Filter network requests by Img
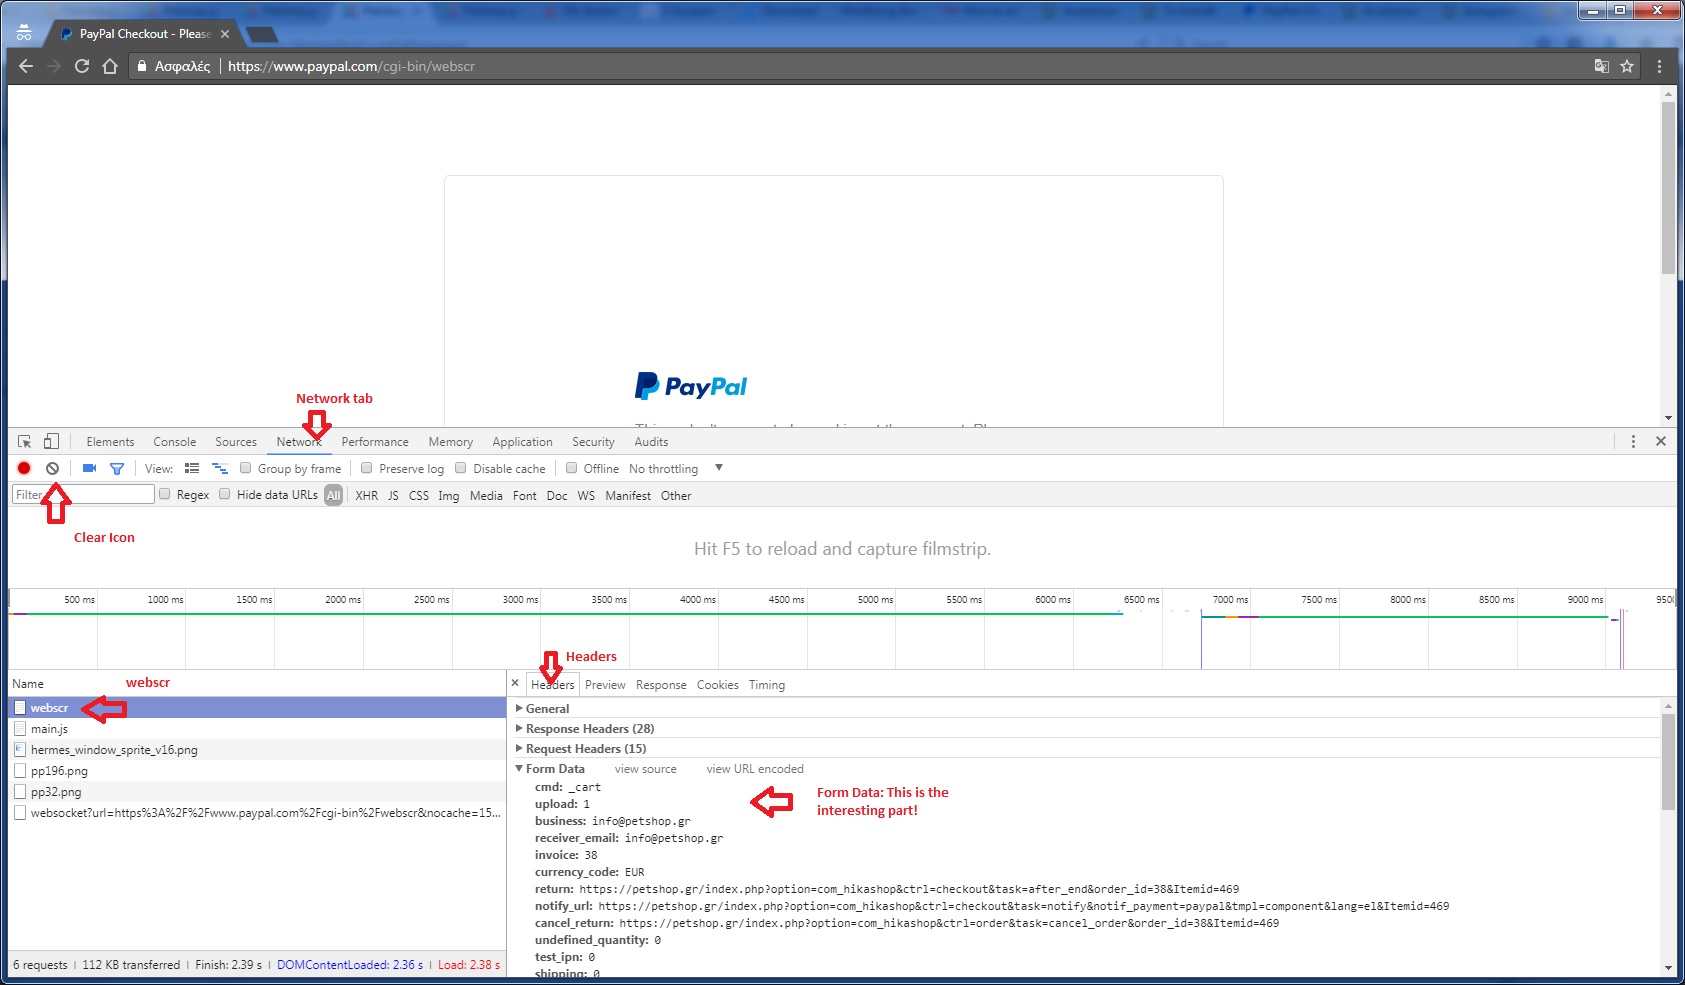The image size is (1685, 985). click(449, 495)
